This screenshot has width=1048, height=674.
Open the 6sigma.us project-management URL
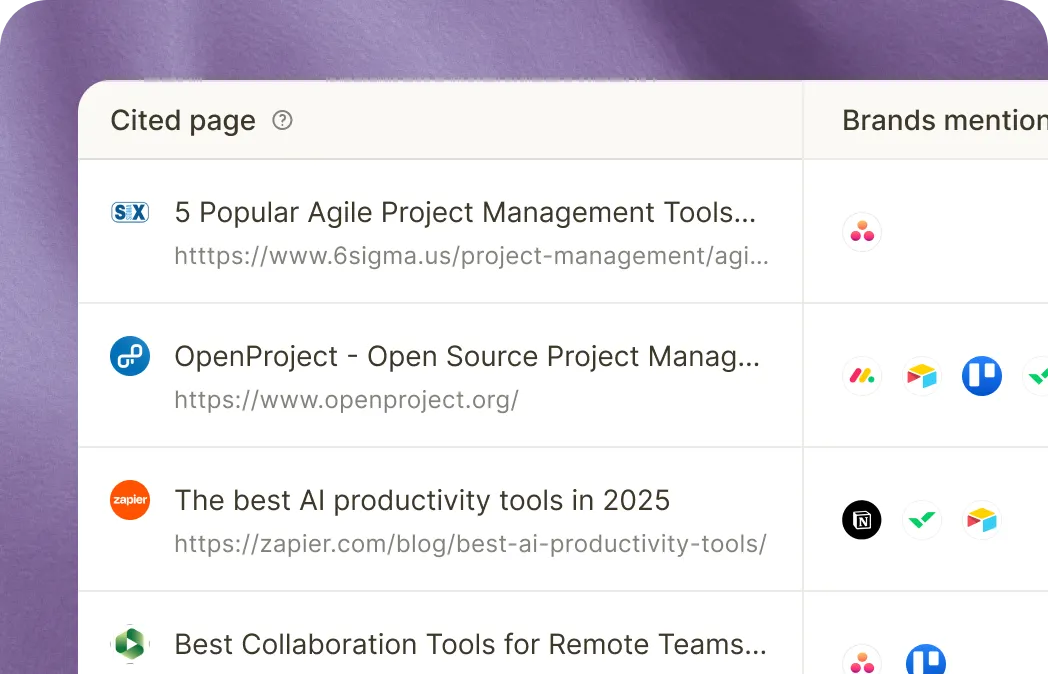[471, 256]
